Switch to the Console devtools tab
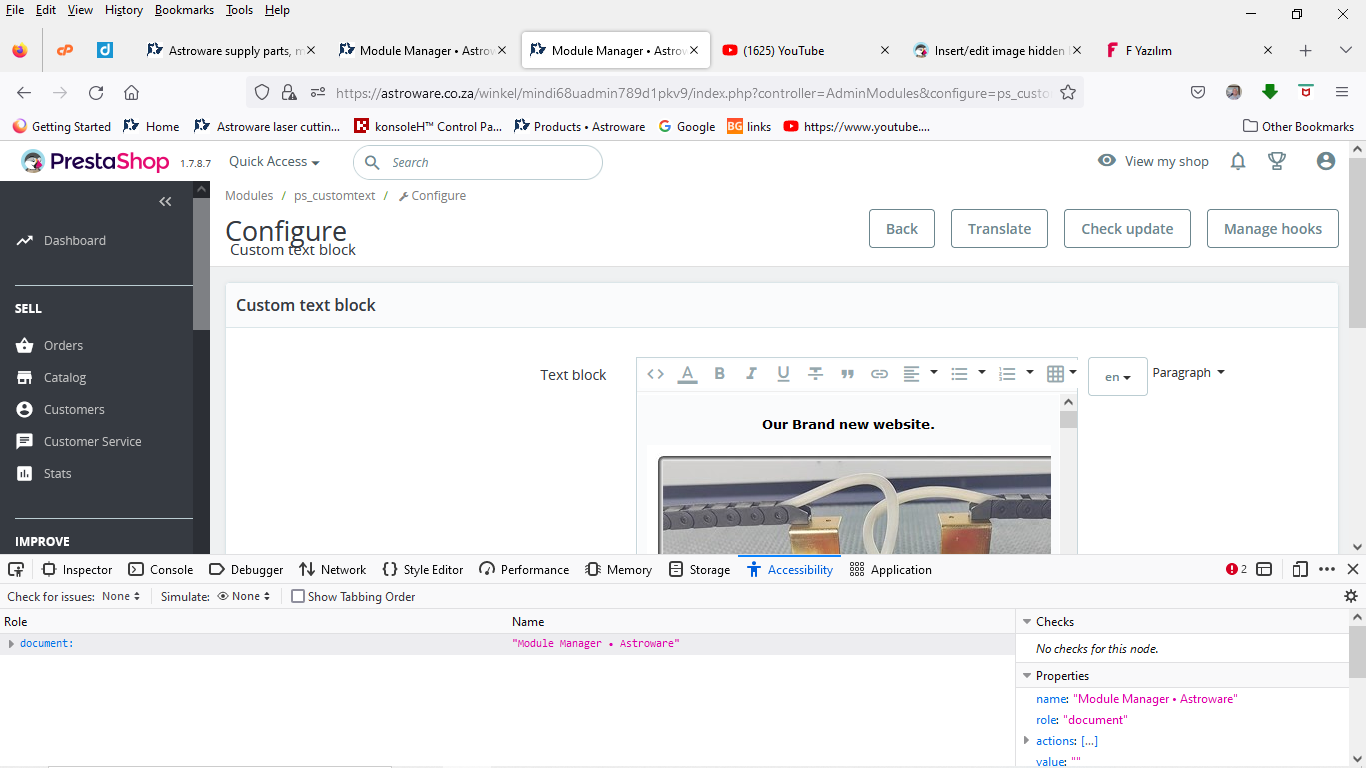Image resolution: width=1366 pixels, height=768 pixels. [x=161, y=569]
